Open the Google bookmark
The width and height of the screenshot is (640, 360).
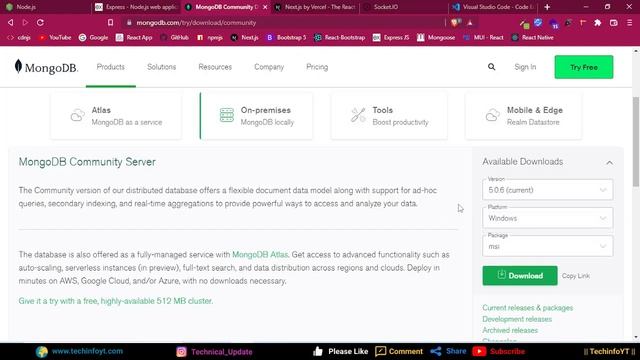(x=93, y=38)
